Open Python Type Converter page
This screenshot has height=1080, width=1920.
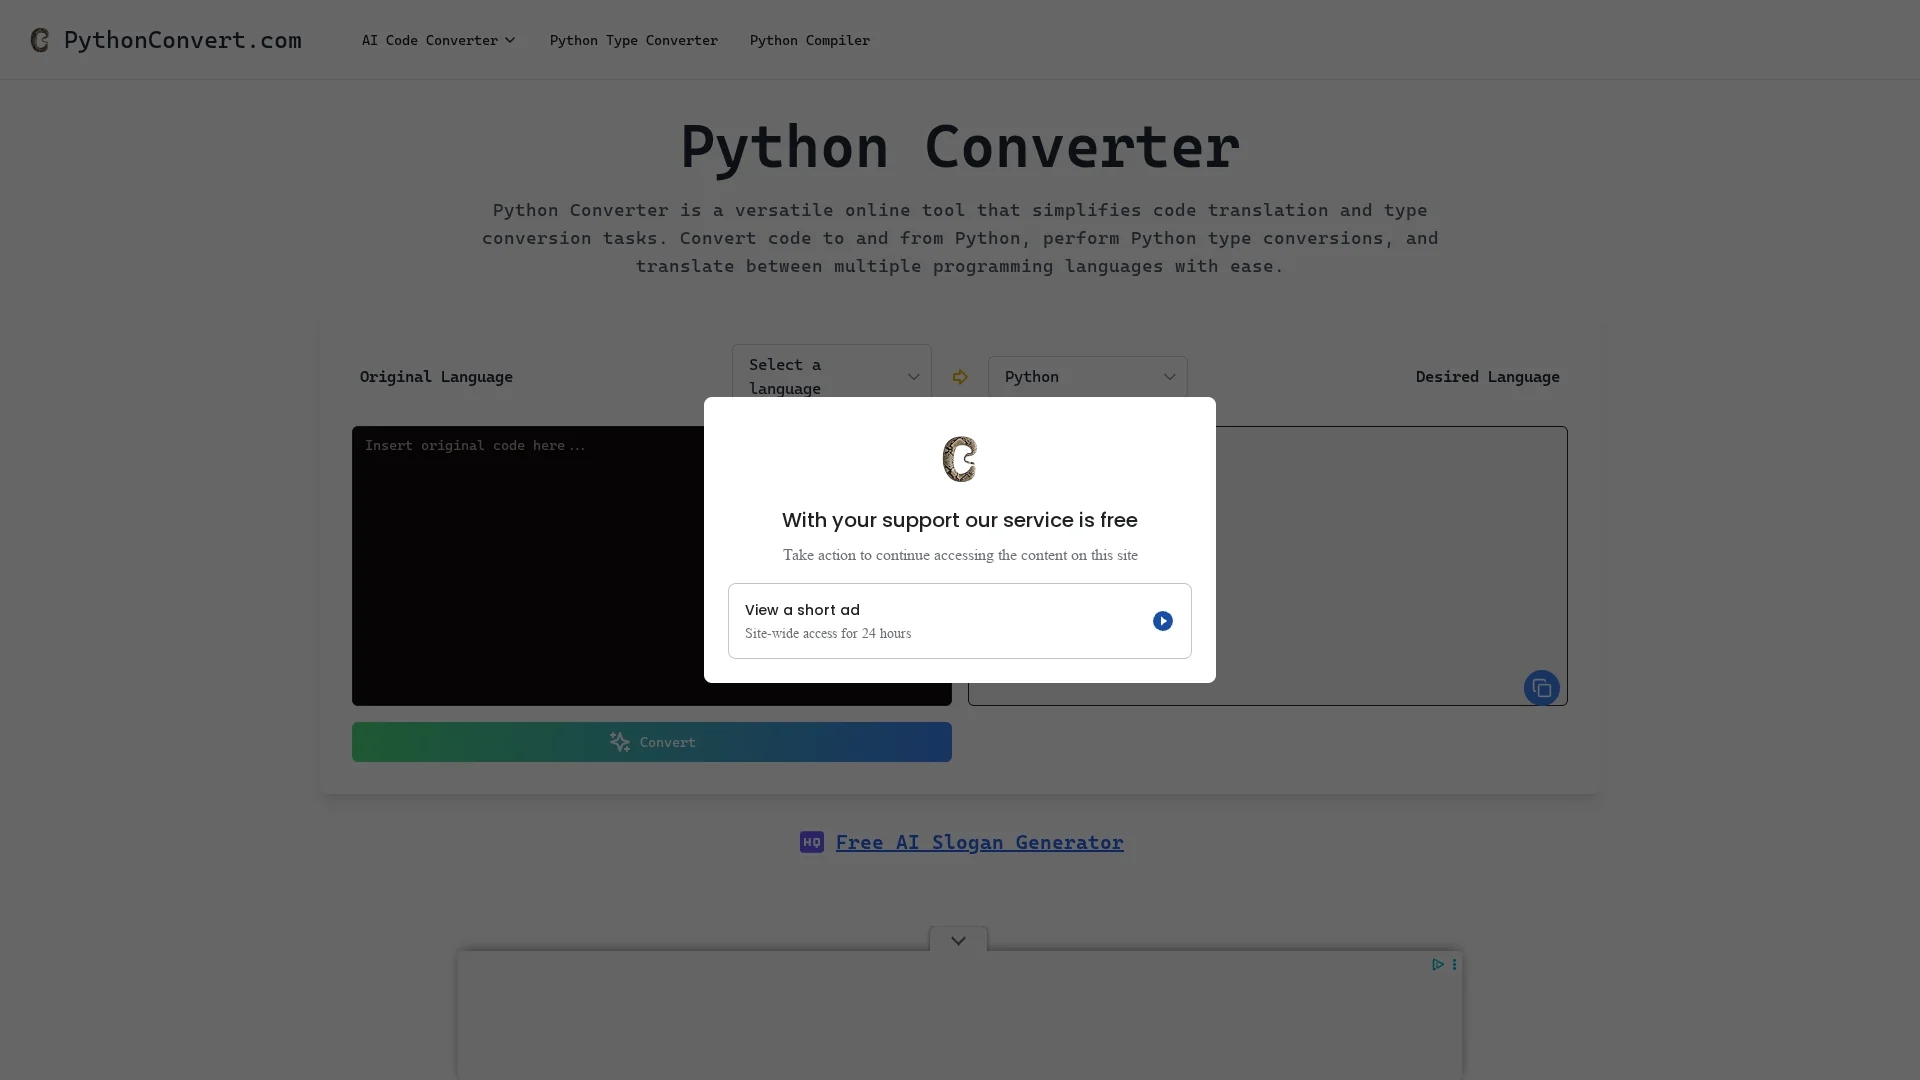click(x=633, y=40)
